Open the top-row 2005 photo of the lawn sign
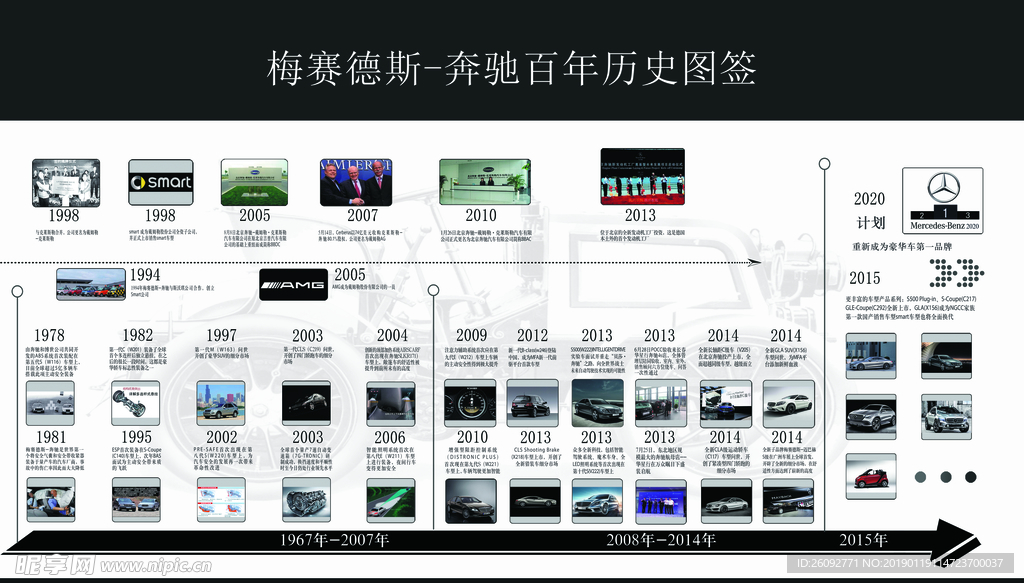This screenshot has width=1024, height=583. click(254, 182)
